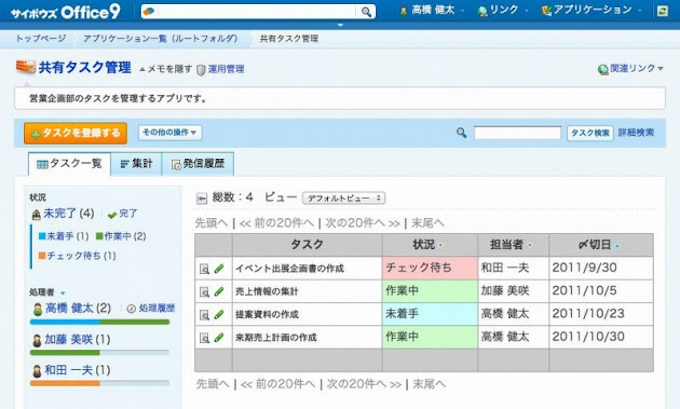The height and width of the screenshot is (409, 680).
Task: Click the 詳細検索 link
Action: (636, 132)
